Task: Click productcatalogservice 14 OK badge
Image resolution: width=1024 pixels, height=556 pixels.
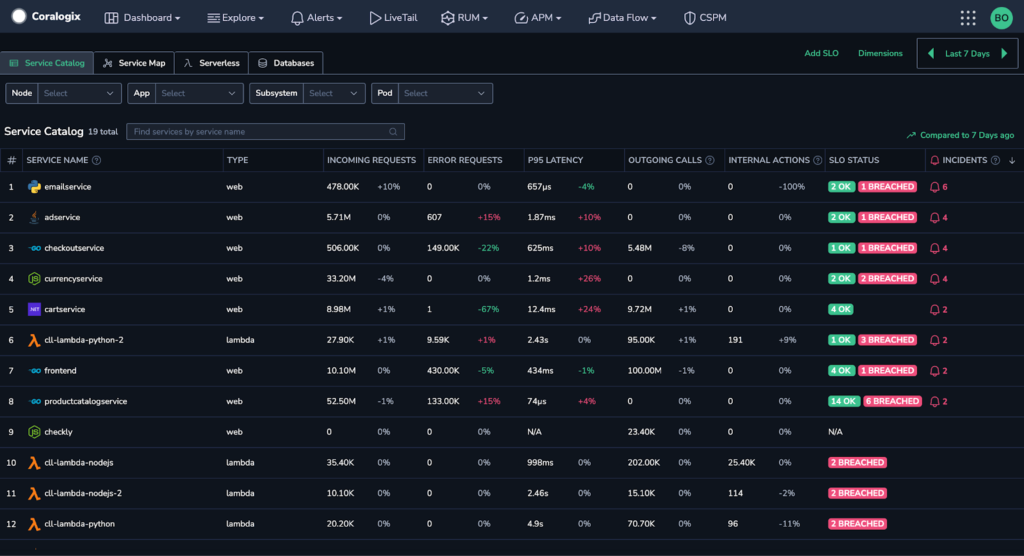Action: (844, 401)
